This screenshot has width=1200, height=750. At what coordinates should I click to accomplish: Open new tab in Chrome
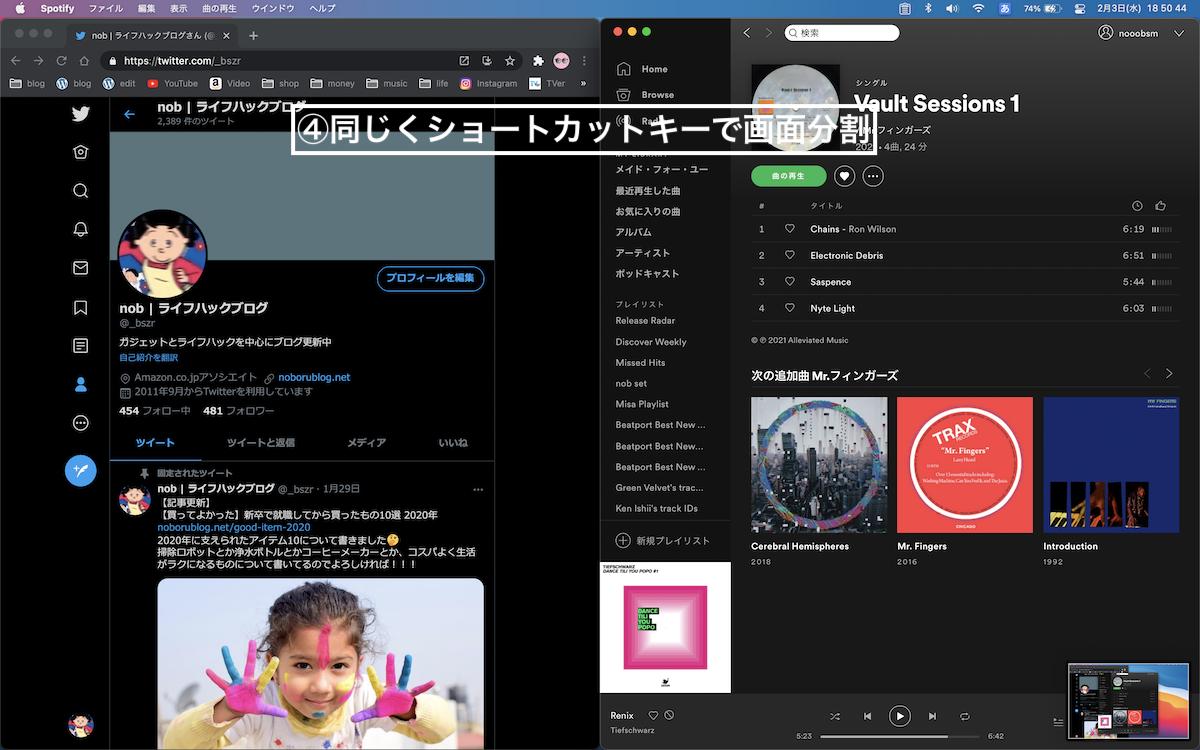pyautogui.click(x=253, y=35)
